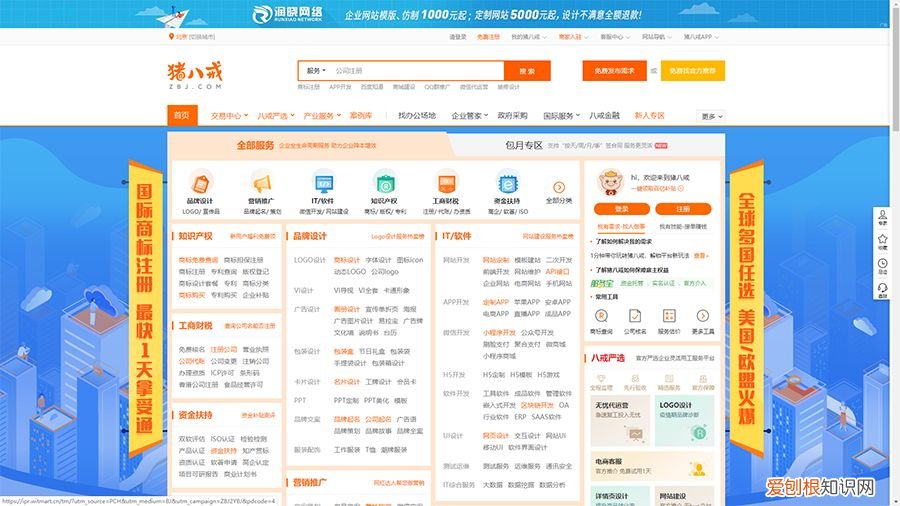Click the orange 搜索 button
The height and width of the screenshot is (506, 900).
pyautogui.click(x=527, y=71)
